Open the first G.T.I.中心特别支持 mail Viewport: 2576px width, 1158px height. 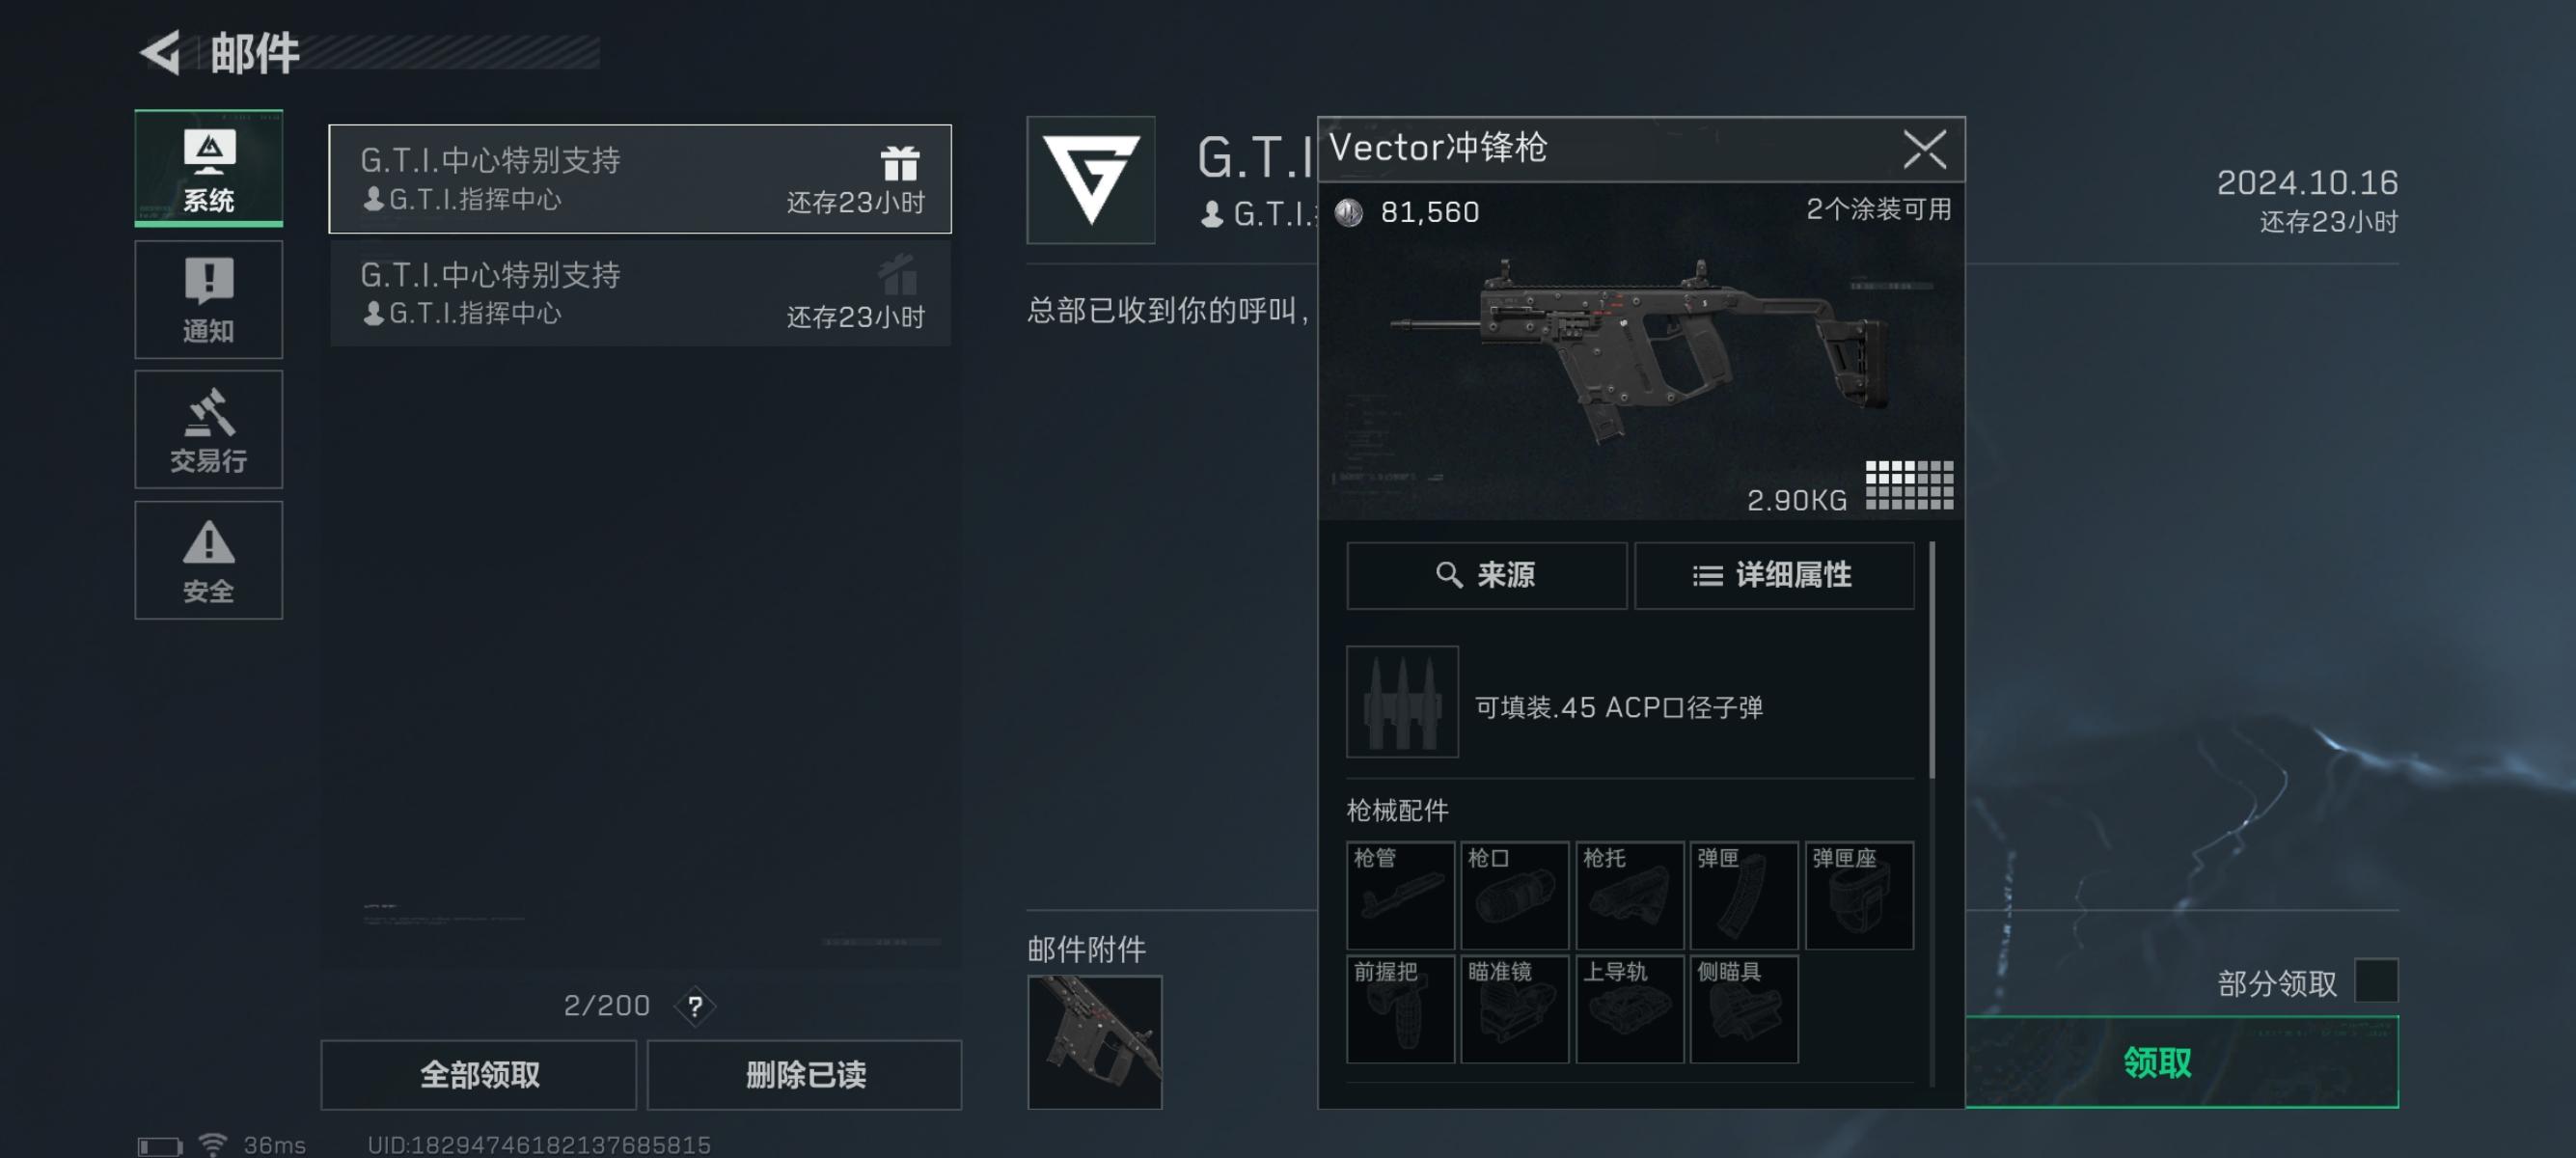click(640, 179)
